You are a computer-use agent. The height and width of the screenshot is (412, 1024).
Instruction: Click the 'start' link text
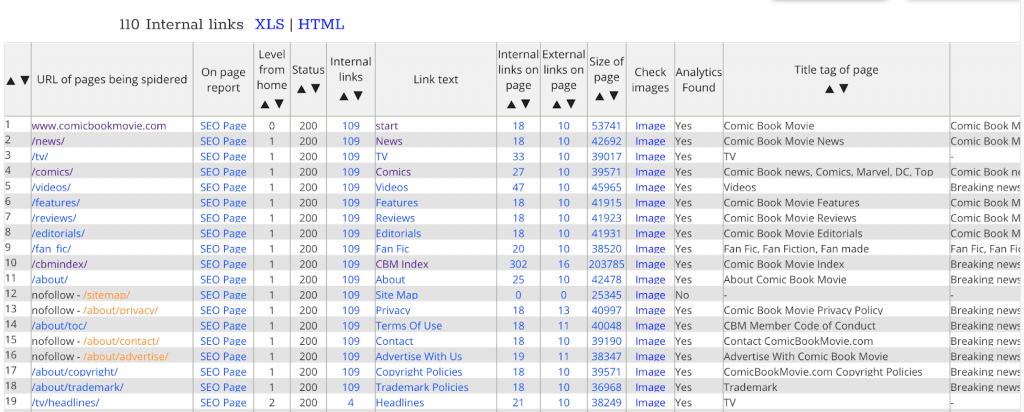point(387,126)
